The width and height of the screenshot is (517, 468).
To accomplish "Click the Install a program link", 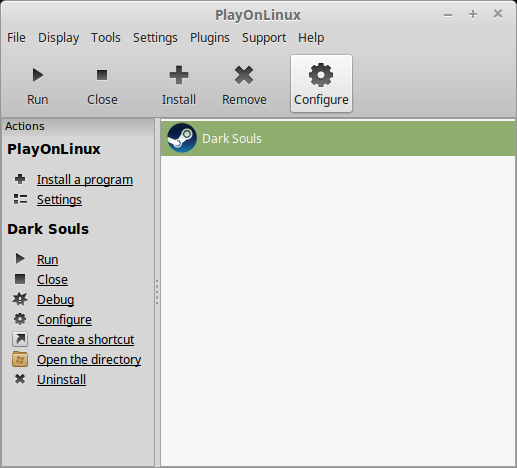I will (x=85, y=180).
